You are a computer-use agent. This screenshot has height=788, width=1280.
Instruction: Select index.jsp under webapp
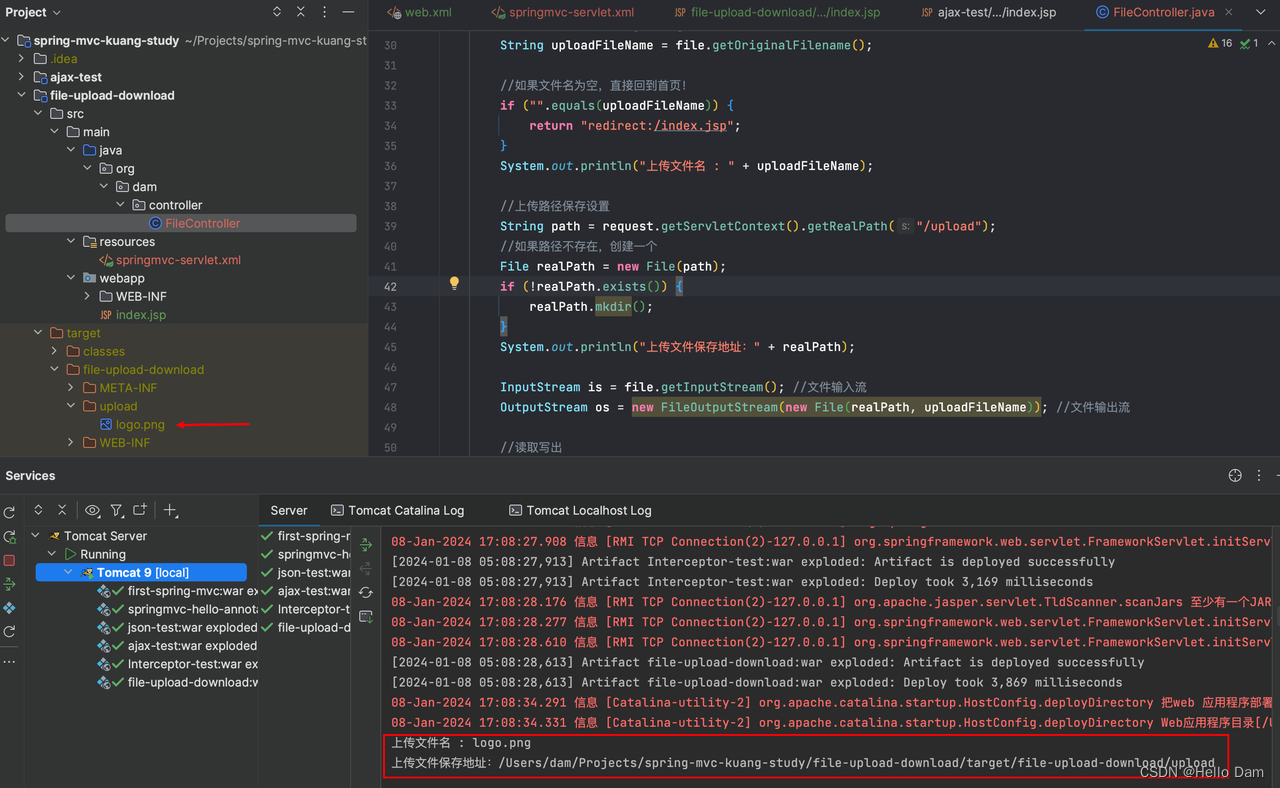pyautogui.click(x=133, y=314)
